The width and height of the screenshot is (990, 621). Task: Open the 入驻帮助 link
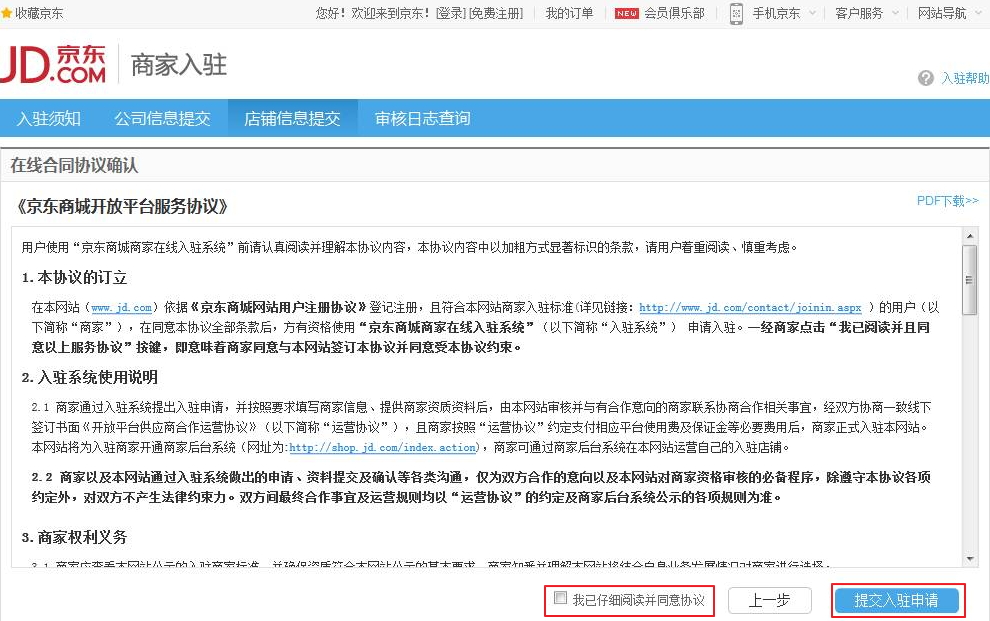click(965, 78)
